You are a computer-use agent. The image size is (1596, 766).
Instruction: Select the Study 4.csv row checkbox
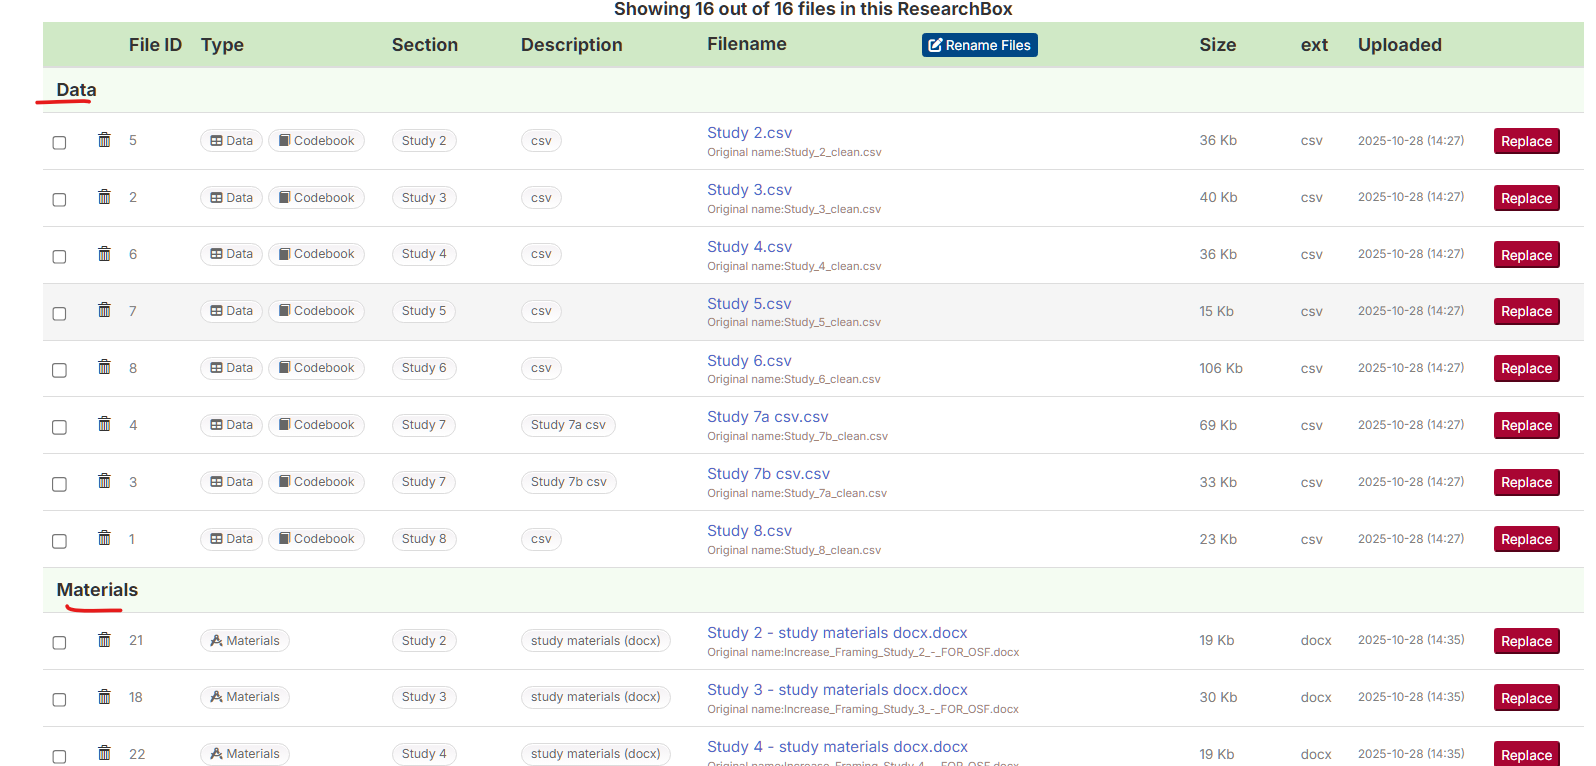[x=60, y=257]
